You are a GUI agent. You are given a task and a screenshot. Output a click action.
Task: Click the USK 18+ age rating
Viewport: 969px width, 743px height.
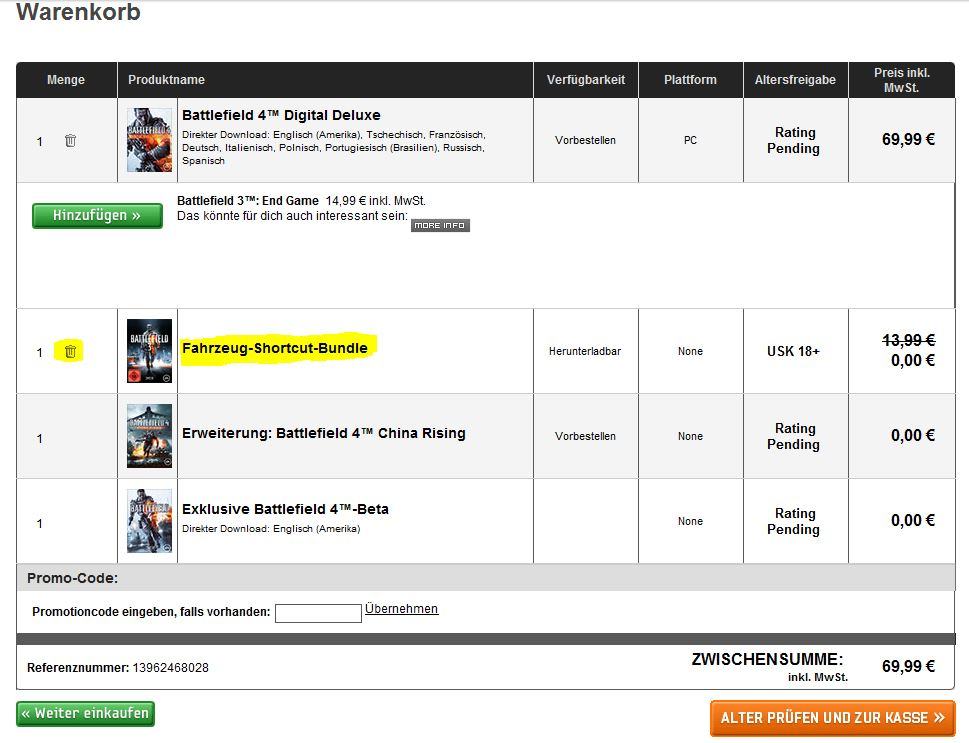[x=793, y=351]
